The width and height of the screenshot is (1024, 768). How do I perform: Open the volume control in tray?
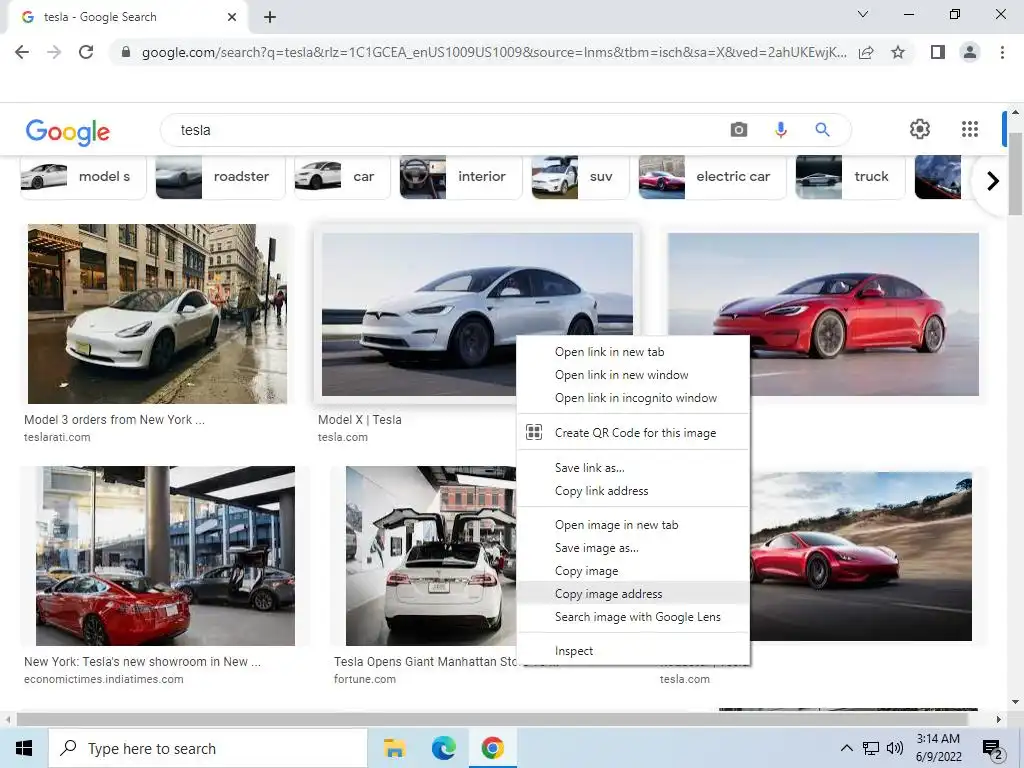(895, 748)
